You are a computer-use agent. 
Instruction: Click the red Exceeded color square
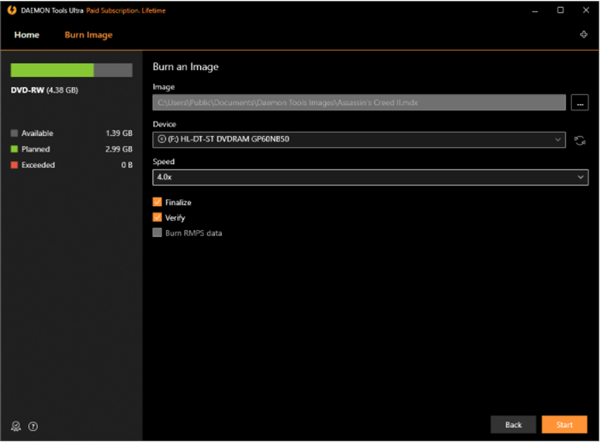(x=14, y=165)
